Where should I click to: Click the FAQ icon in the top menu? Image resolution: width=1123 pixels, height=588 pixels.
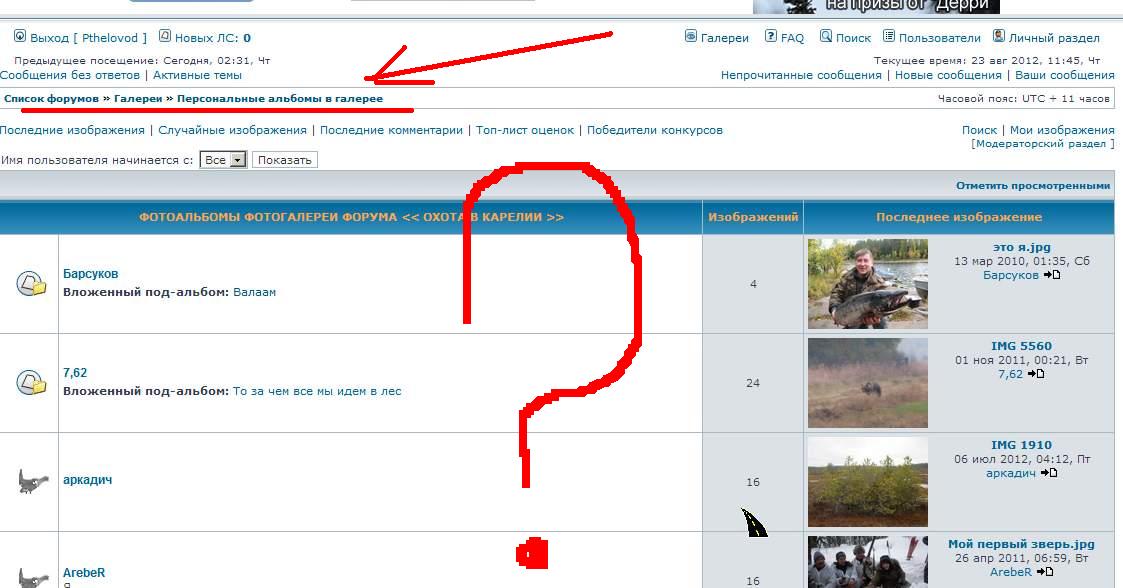coord(771,37)
